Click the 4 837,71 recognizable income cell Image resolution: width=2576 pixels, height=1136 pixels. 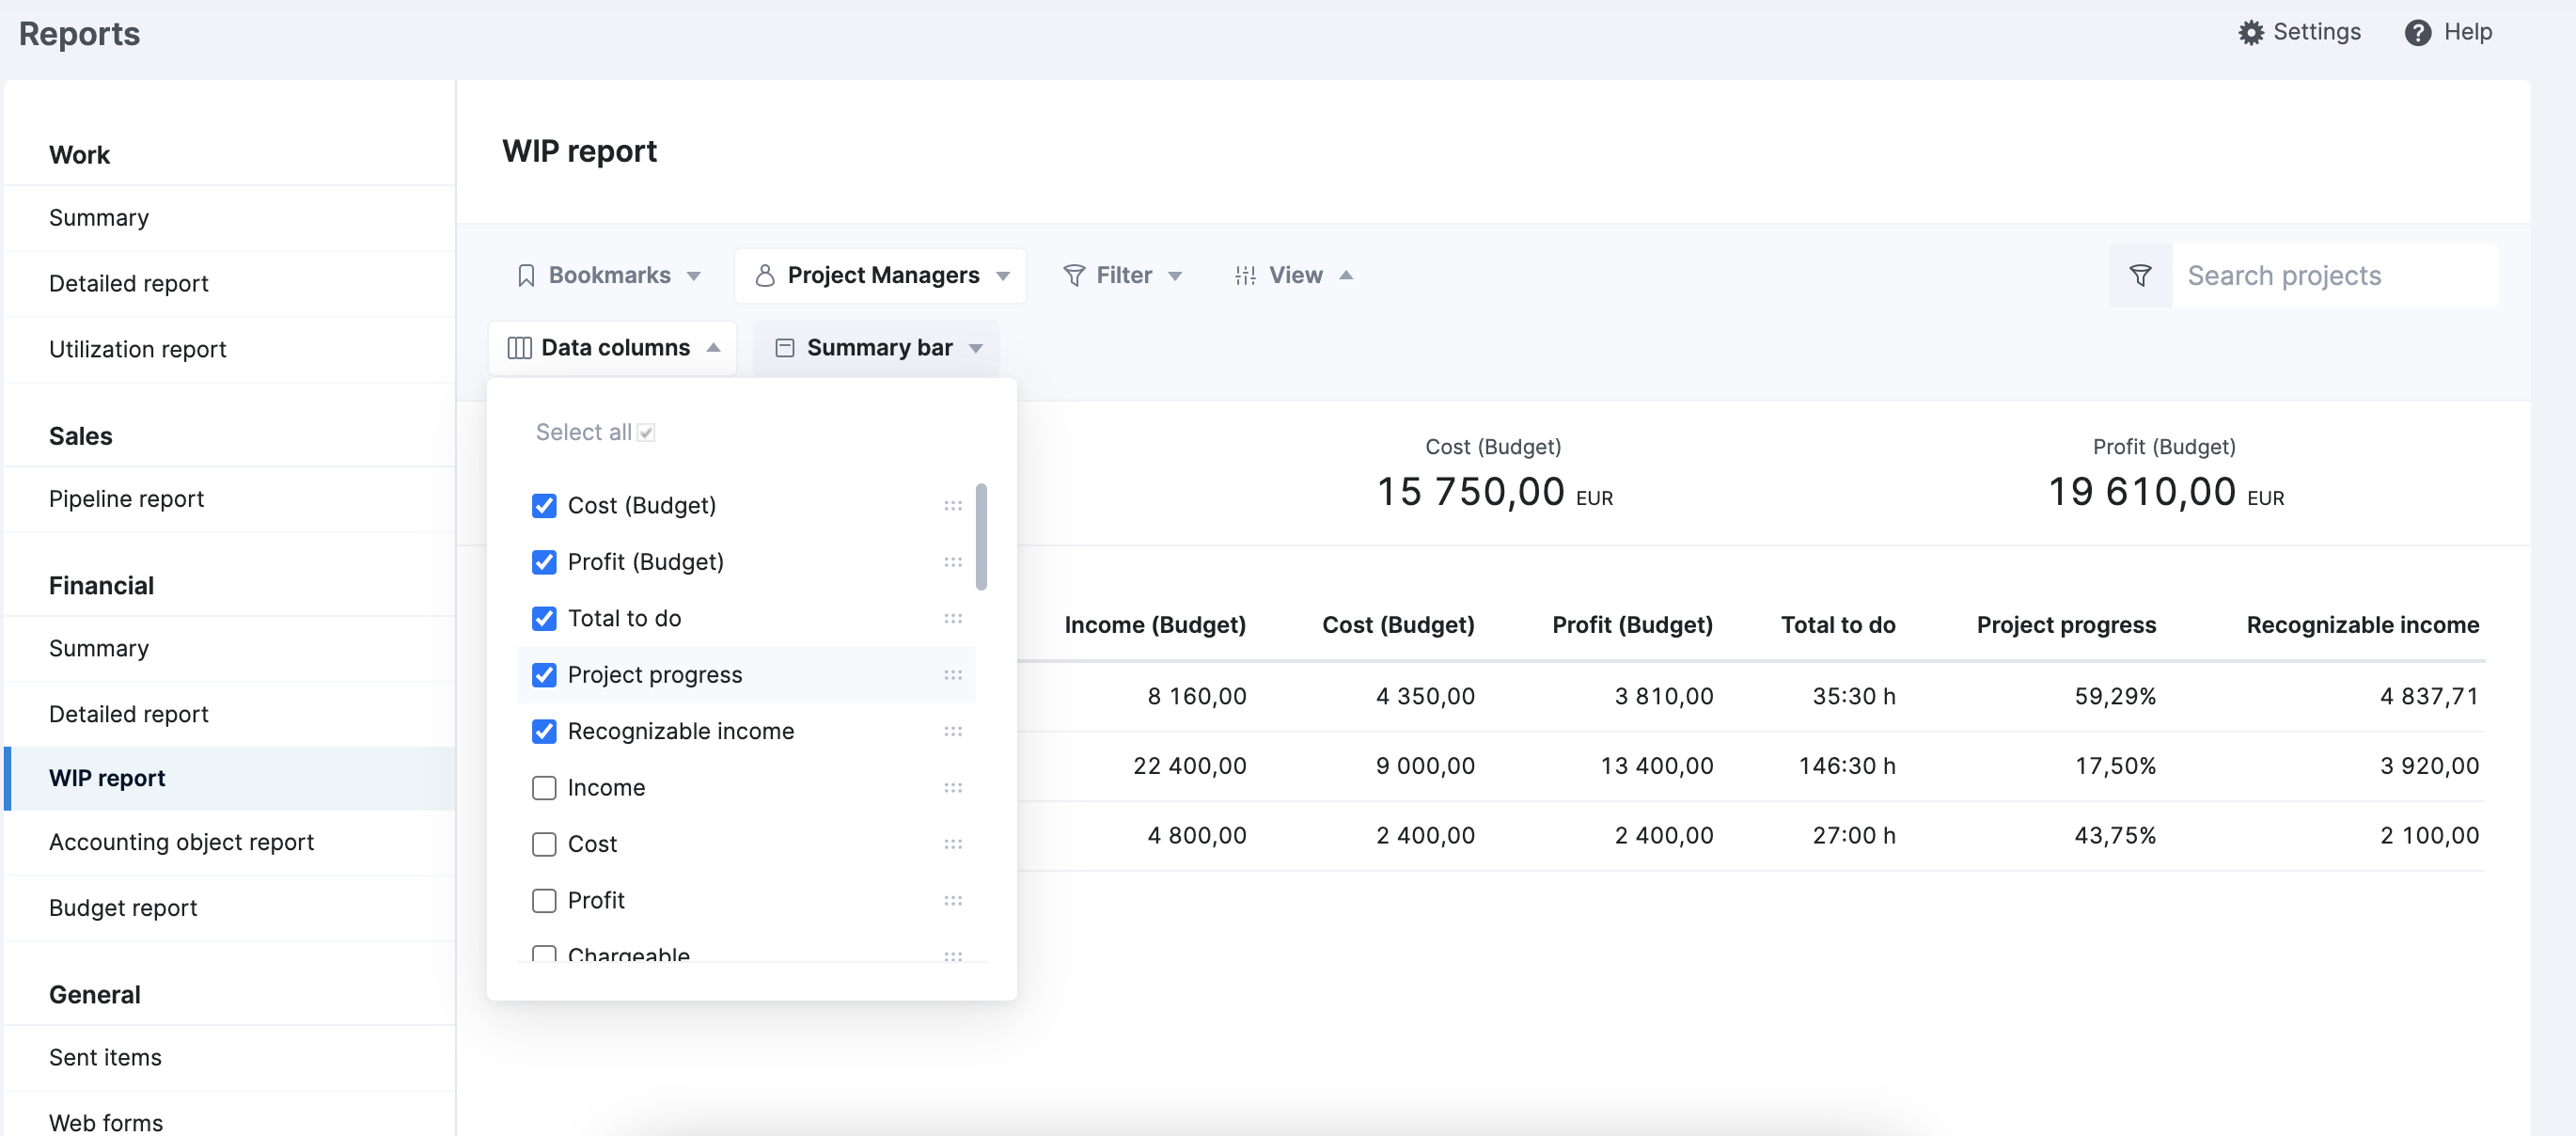click(2429, 697)
